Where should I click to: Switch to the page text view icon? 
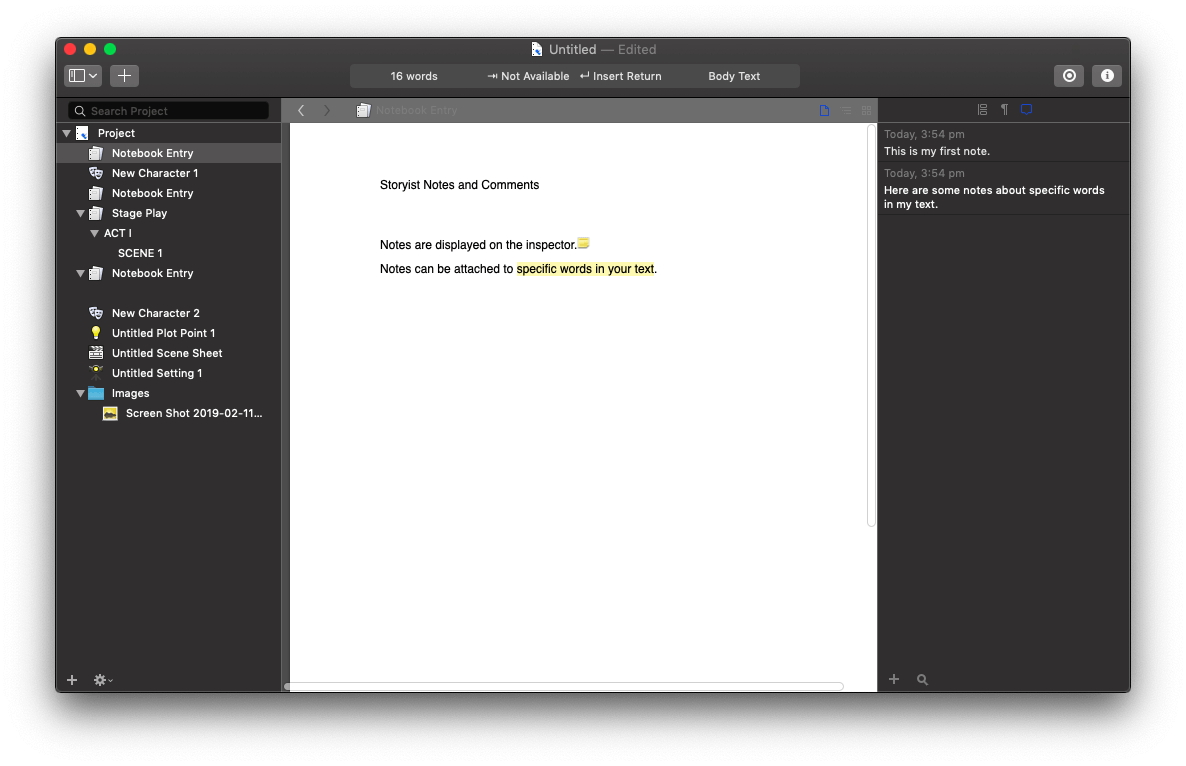point(824,110)
